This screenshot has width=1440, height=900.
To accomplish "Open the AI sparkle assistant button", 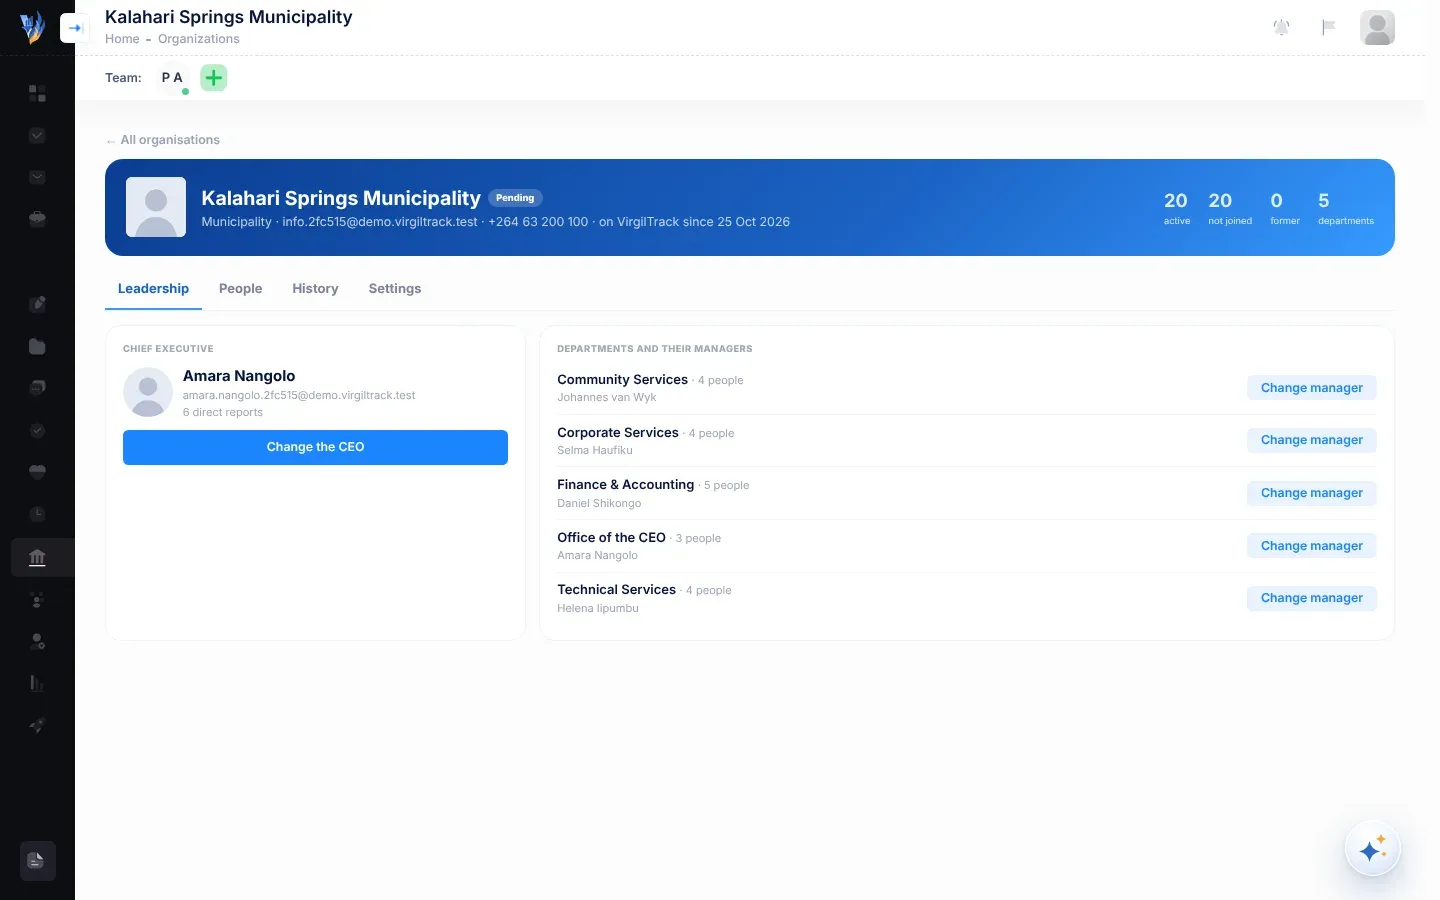I will 1372,850.
